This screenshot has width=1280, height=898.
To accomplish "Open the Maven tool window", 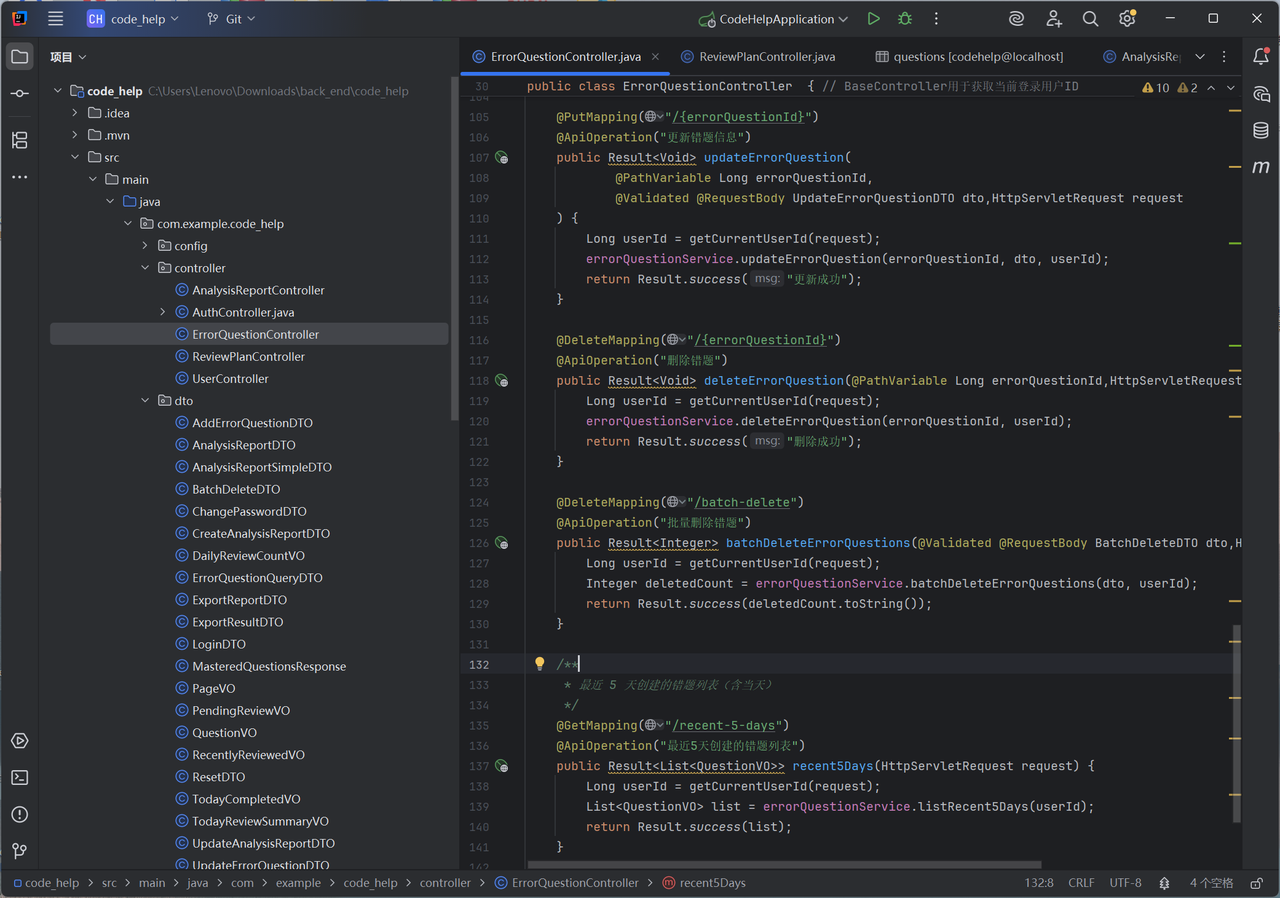I will point(1261,167).
